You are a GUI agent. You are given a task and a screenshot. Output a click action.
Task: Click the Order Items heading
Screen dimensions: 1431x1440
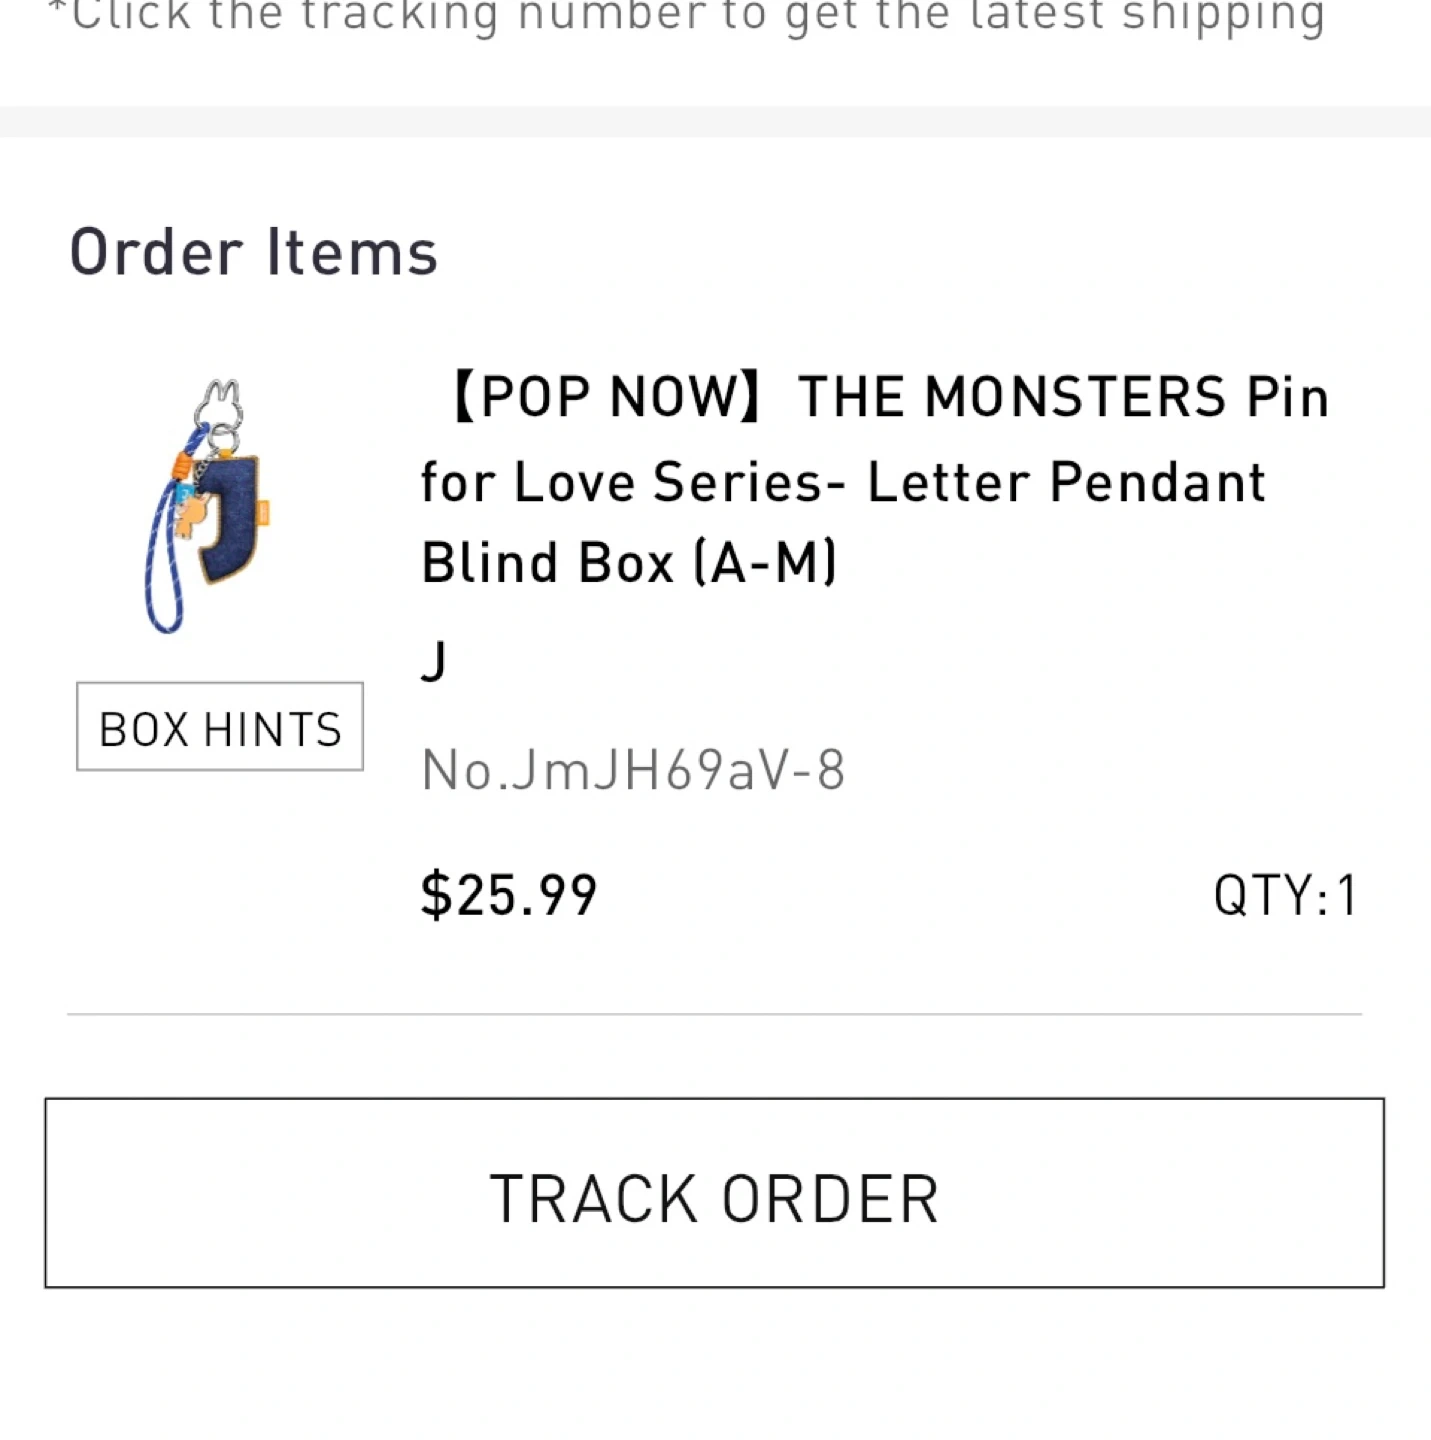click(x=253, y=251)
